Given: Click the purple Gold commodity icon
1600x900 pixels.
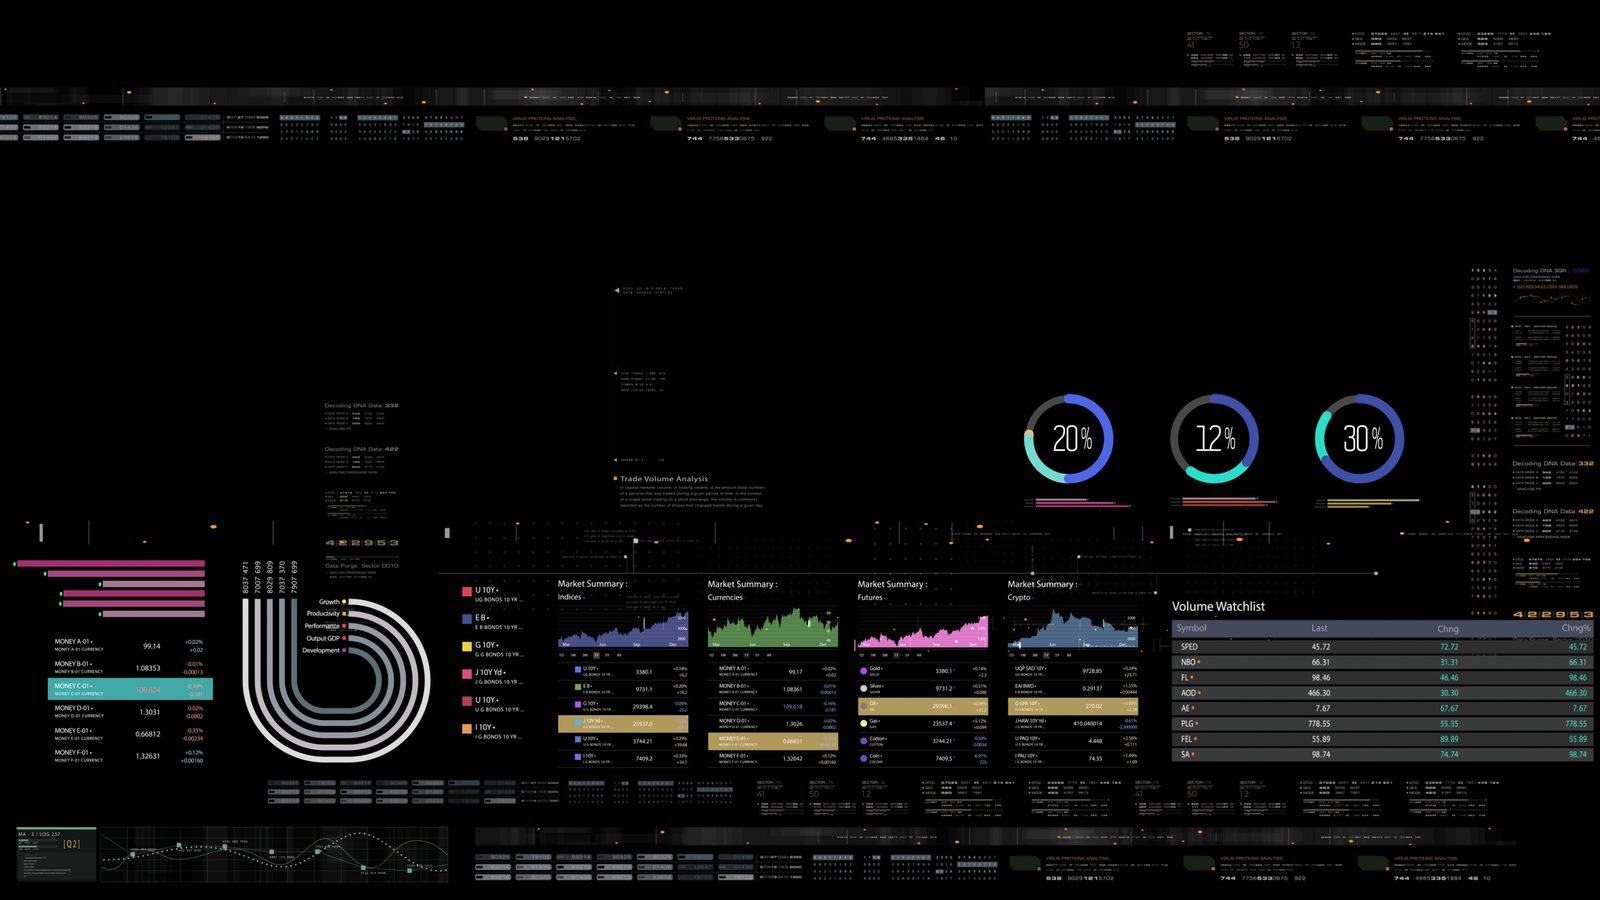Looking at the screenshot, I should 864,670.
